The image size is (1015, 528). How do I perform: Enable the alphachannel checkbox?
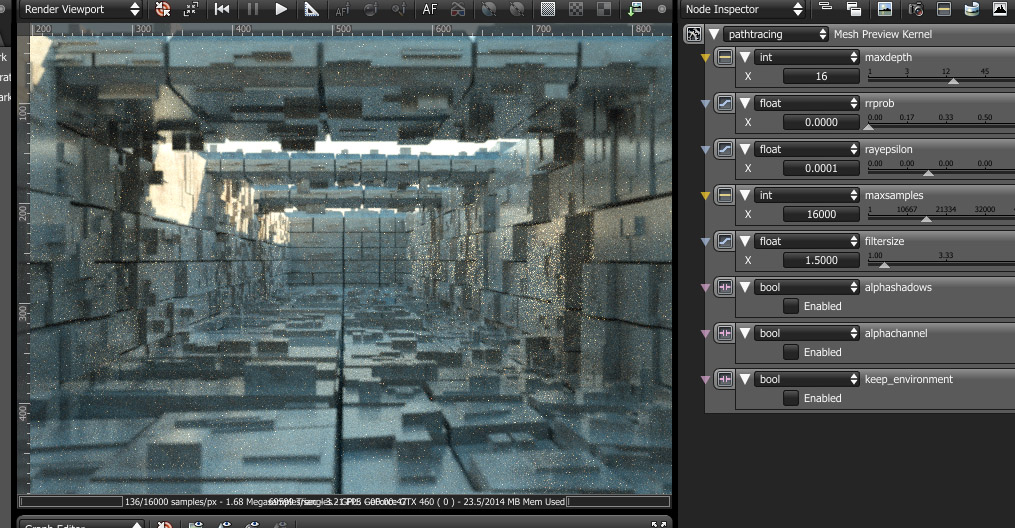click(791, 352)
